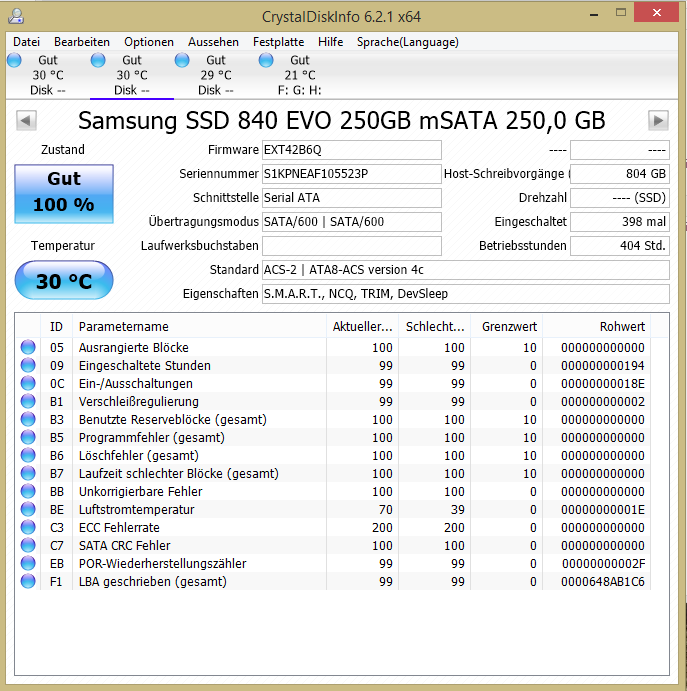Click the ECC Fehlerrate parameter name
The image size is (687, 691).
(119, 528)
